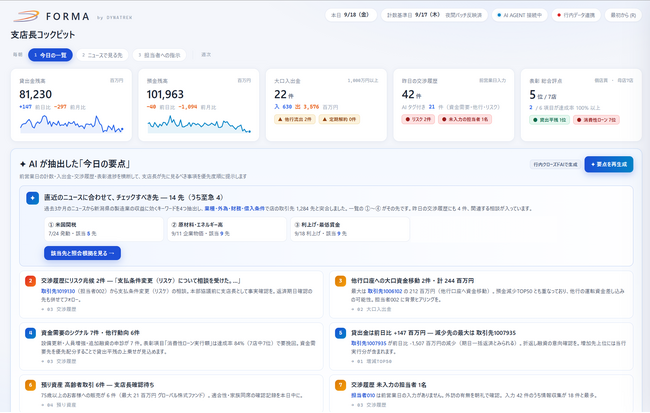Click the 行内データ連携 status pill
Viewport: 650px width, 413px height.
[x=576, y=15]
